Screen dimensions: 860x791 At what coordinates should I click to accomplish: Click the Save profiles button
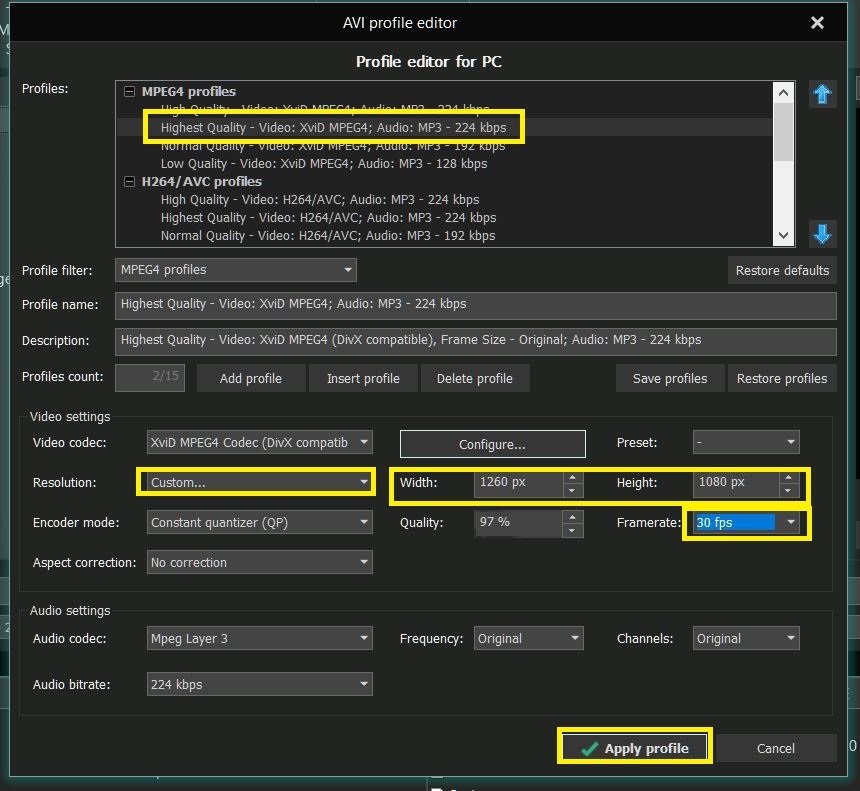(669, 378)
